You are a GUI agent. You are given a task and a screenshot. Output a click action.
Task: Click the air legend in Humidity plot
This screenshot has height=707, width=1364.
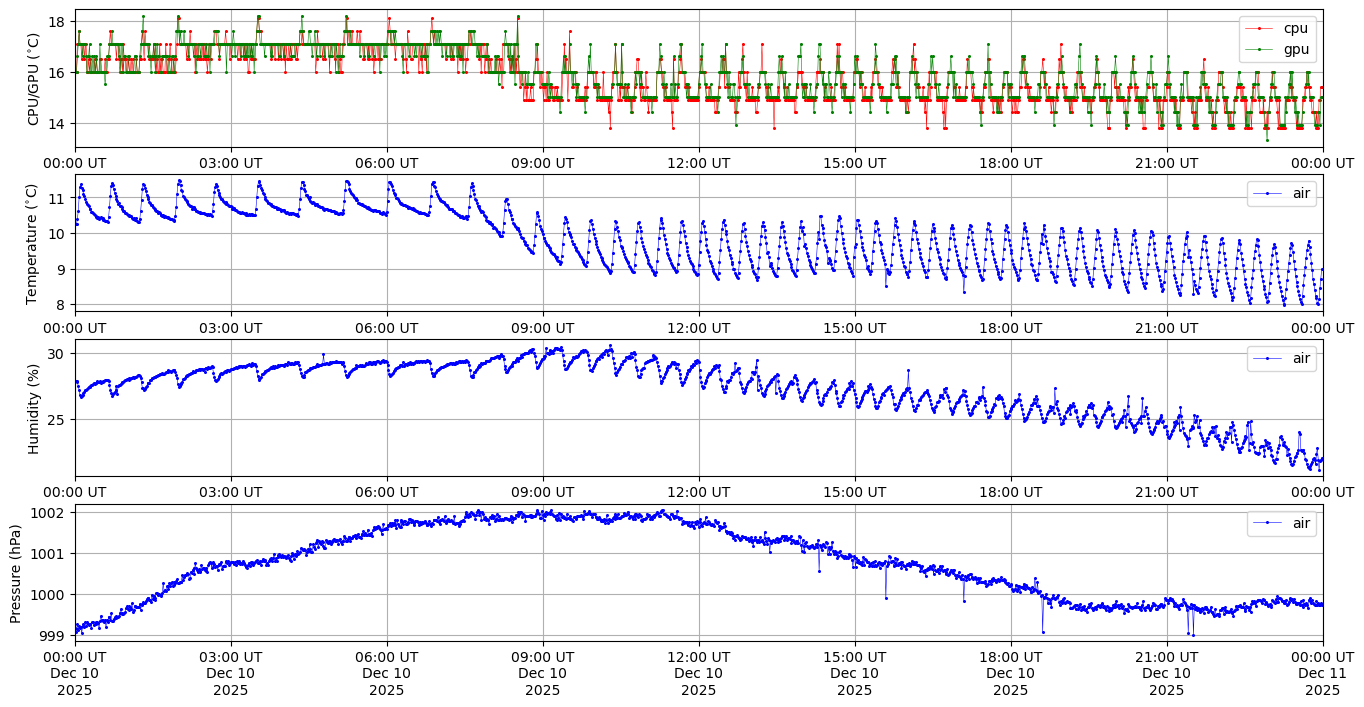1301,358
